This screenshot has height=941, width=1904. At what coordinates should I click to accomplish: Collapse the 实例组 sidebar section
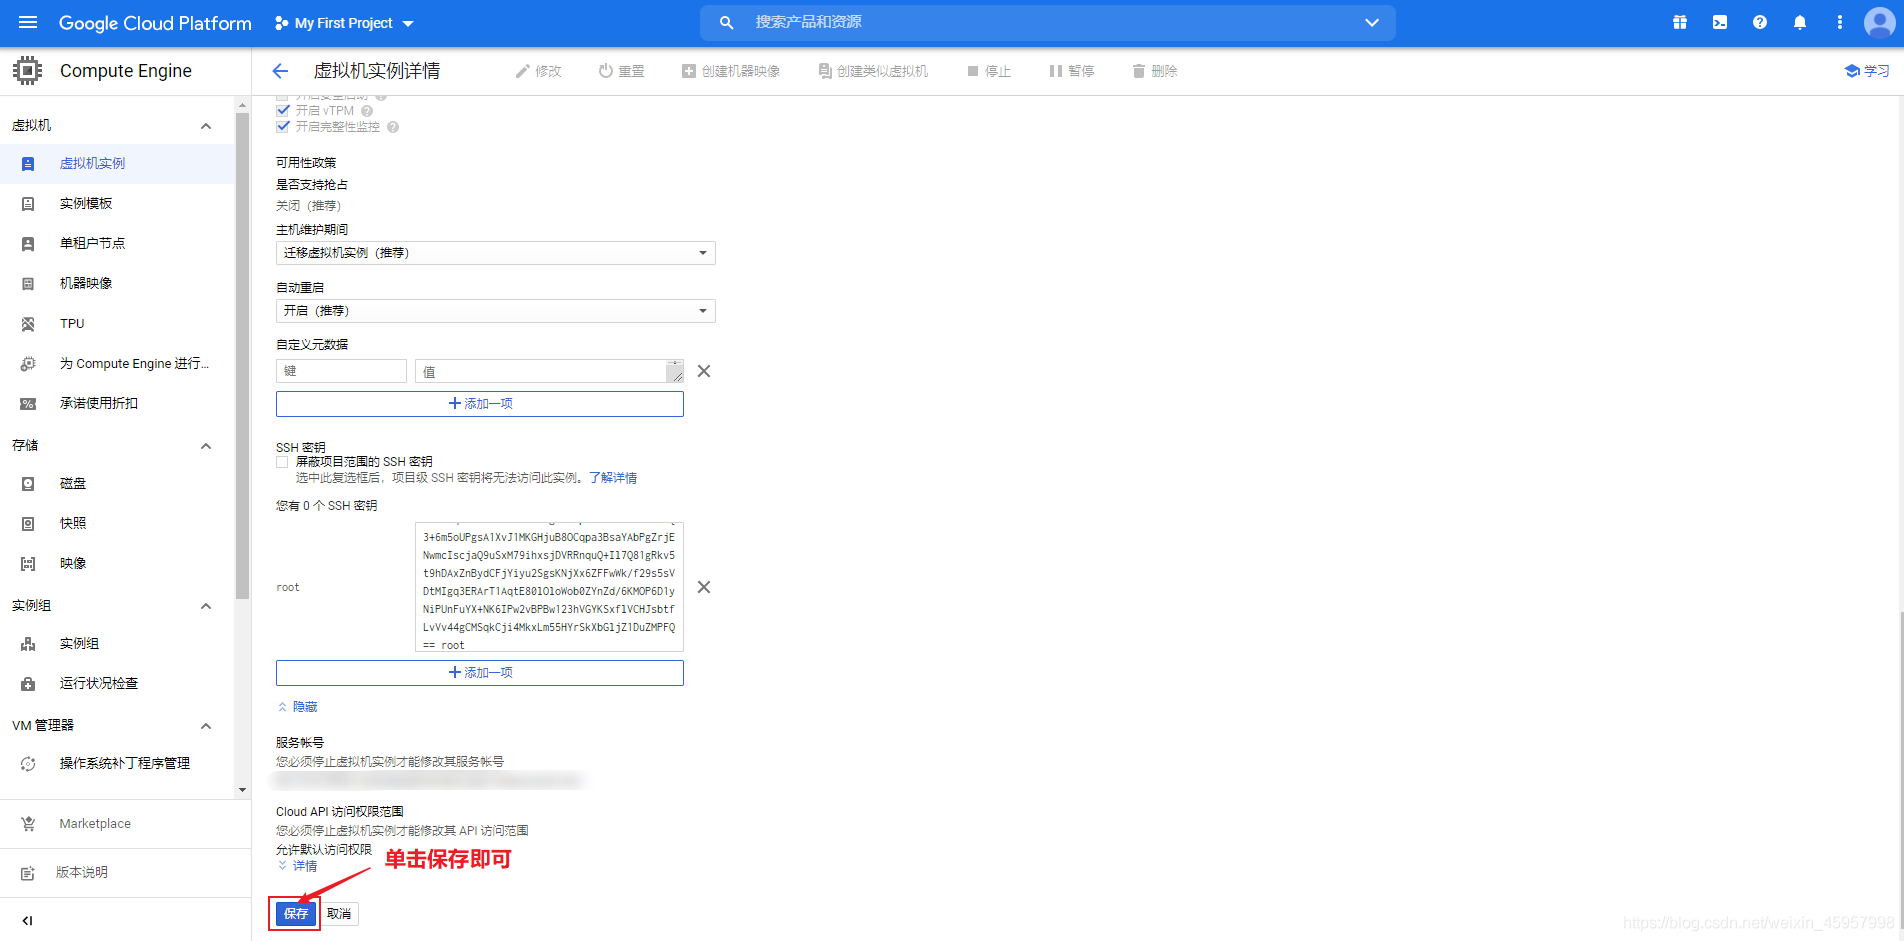tap(206, 605)
